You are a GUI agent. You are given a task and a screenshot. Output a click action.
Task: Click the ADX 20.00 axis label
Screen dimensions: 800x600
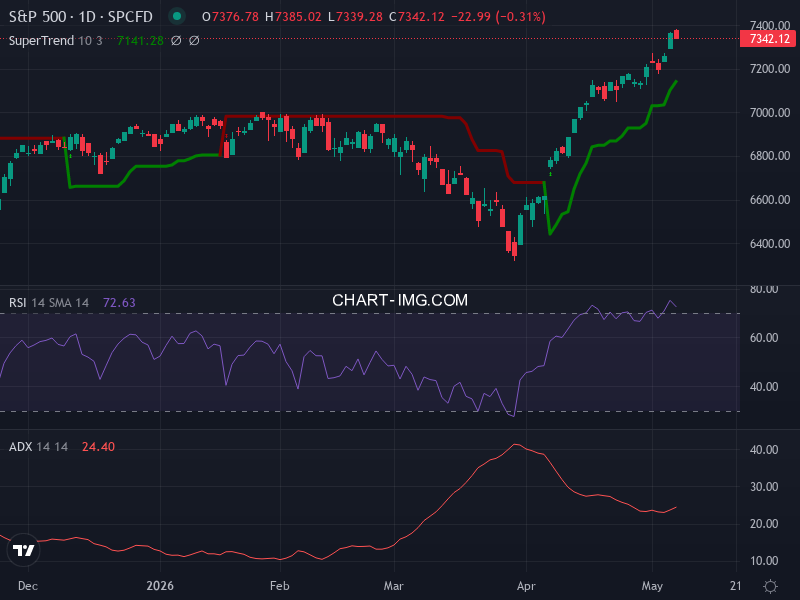(x=764, y=524)
